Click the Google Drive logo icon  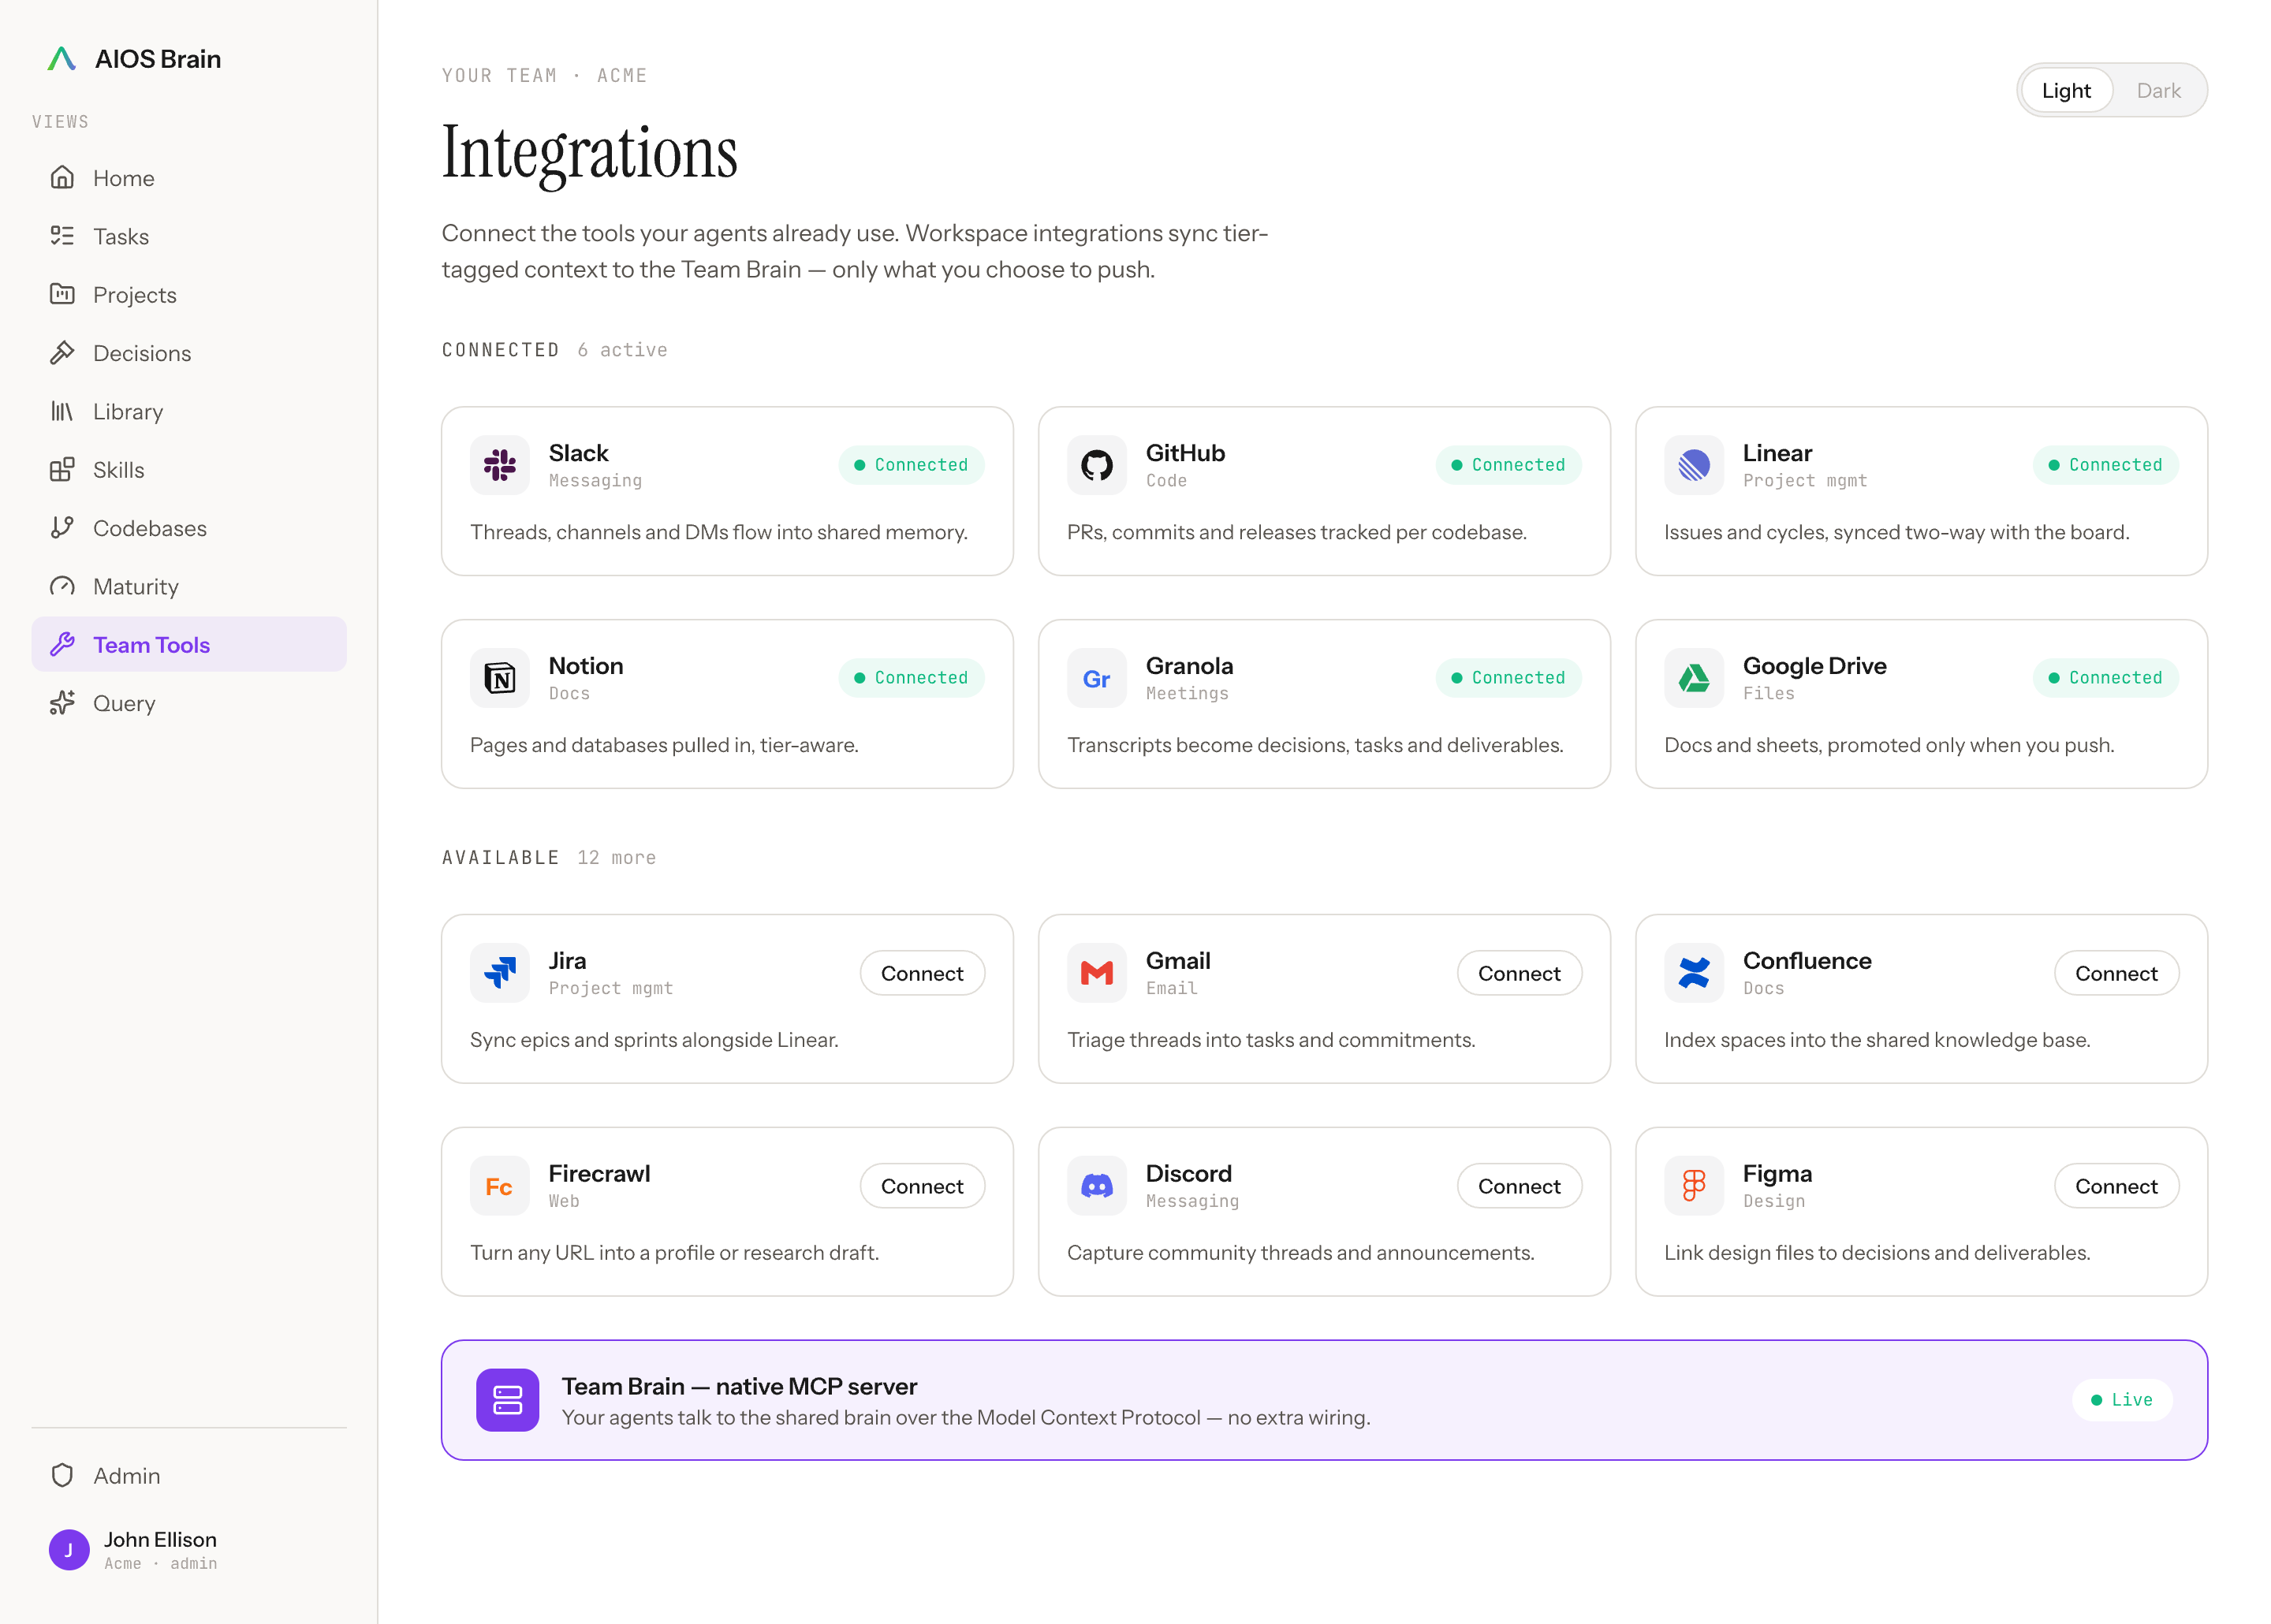[x=1693, y=678]
